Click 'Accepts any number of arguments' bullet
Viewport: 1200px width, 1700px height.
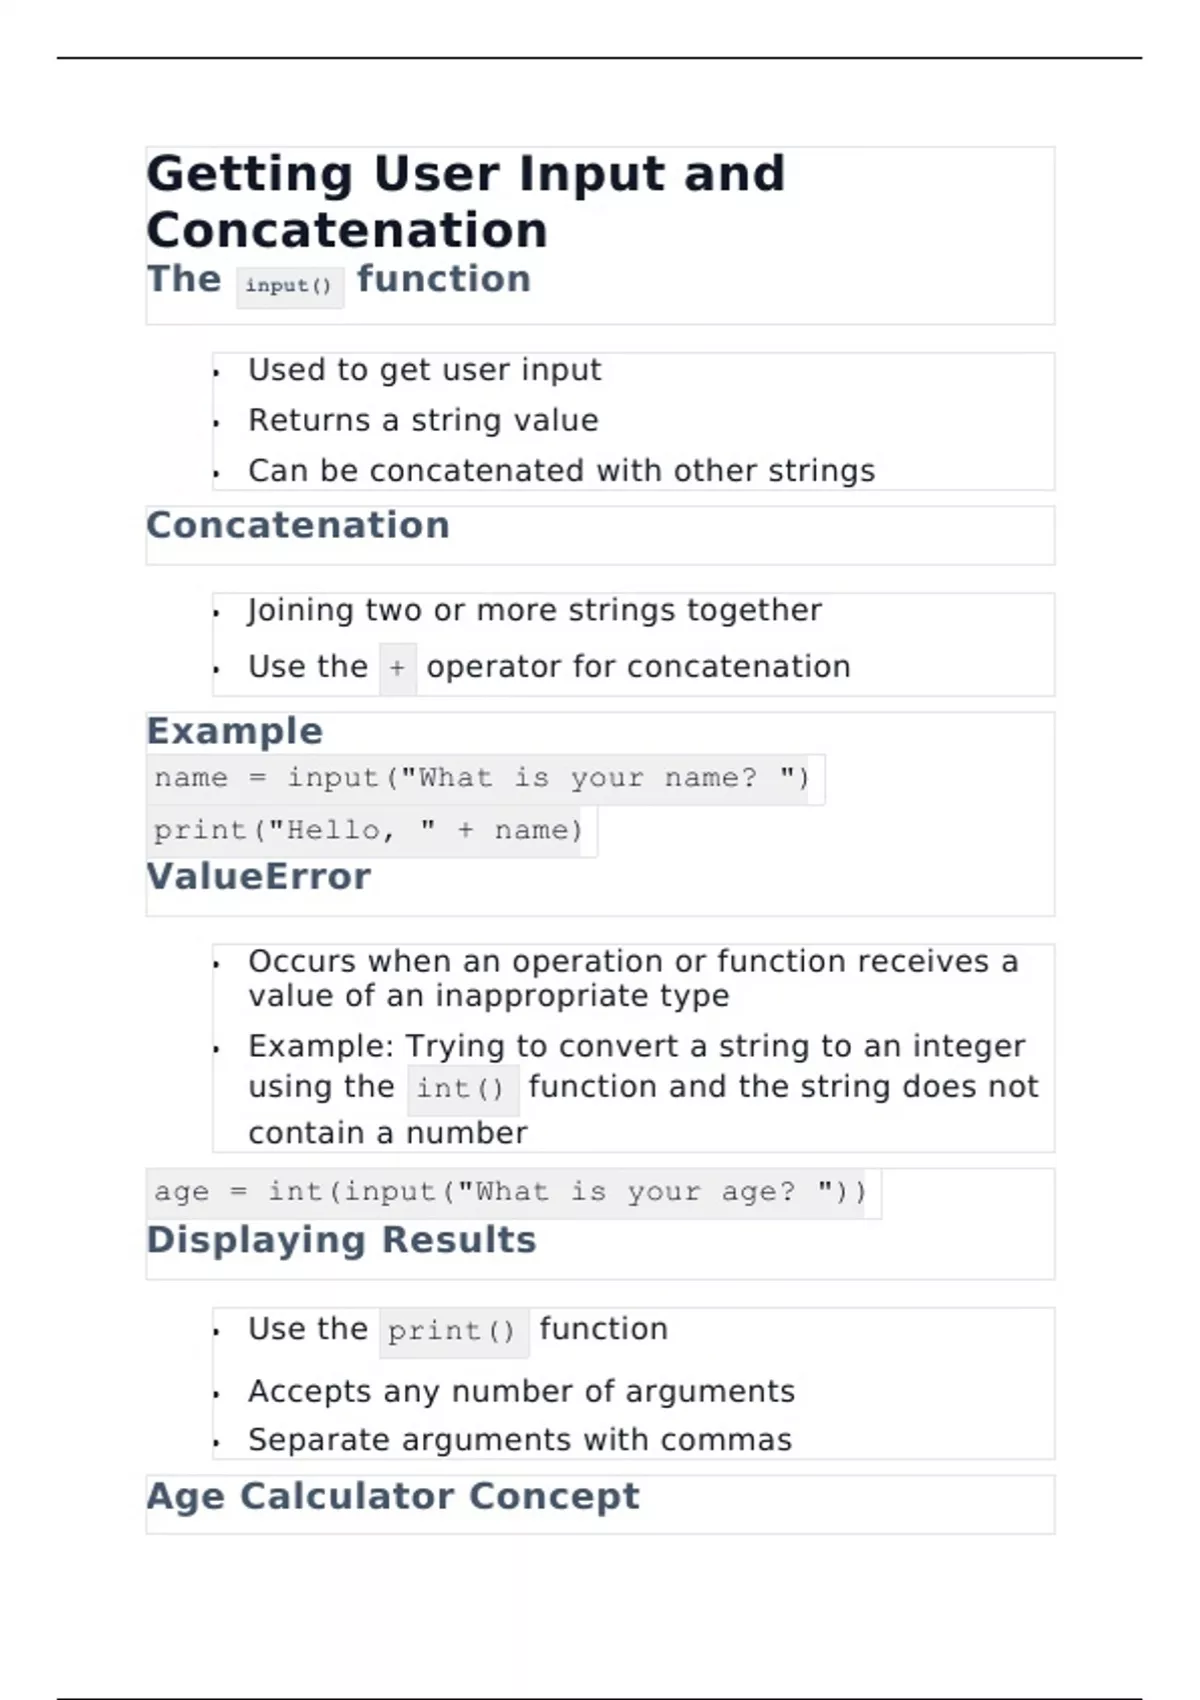[x=521, y=1391]
